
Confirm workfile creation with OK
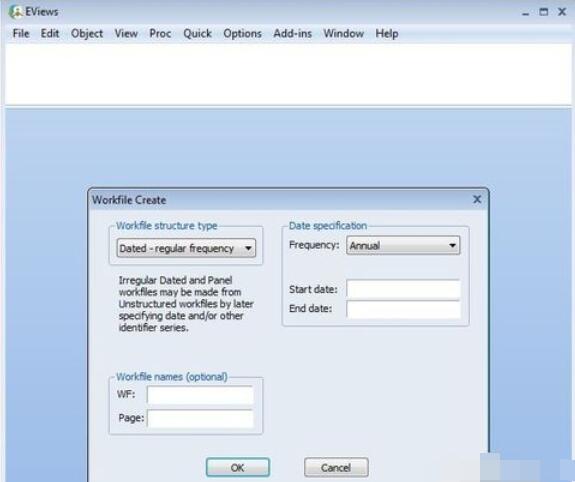pyautogui.click(x=238, y=467)
